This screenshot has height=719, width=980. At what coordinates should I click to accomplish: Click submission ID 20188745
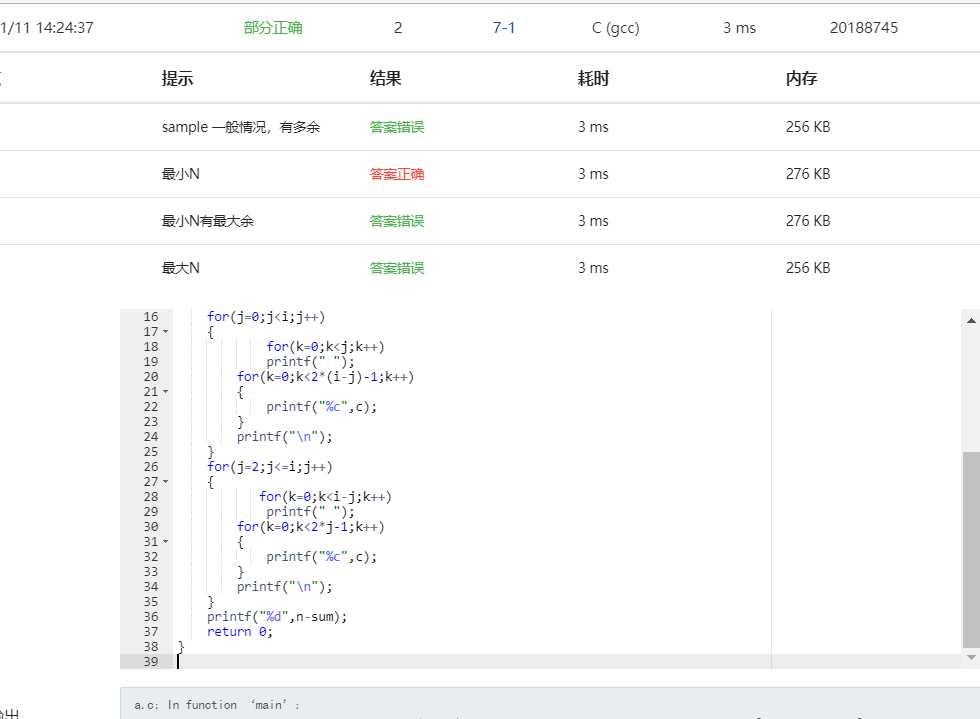(863, 28)
